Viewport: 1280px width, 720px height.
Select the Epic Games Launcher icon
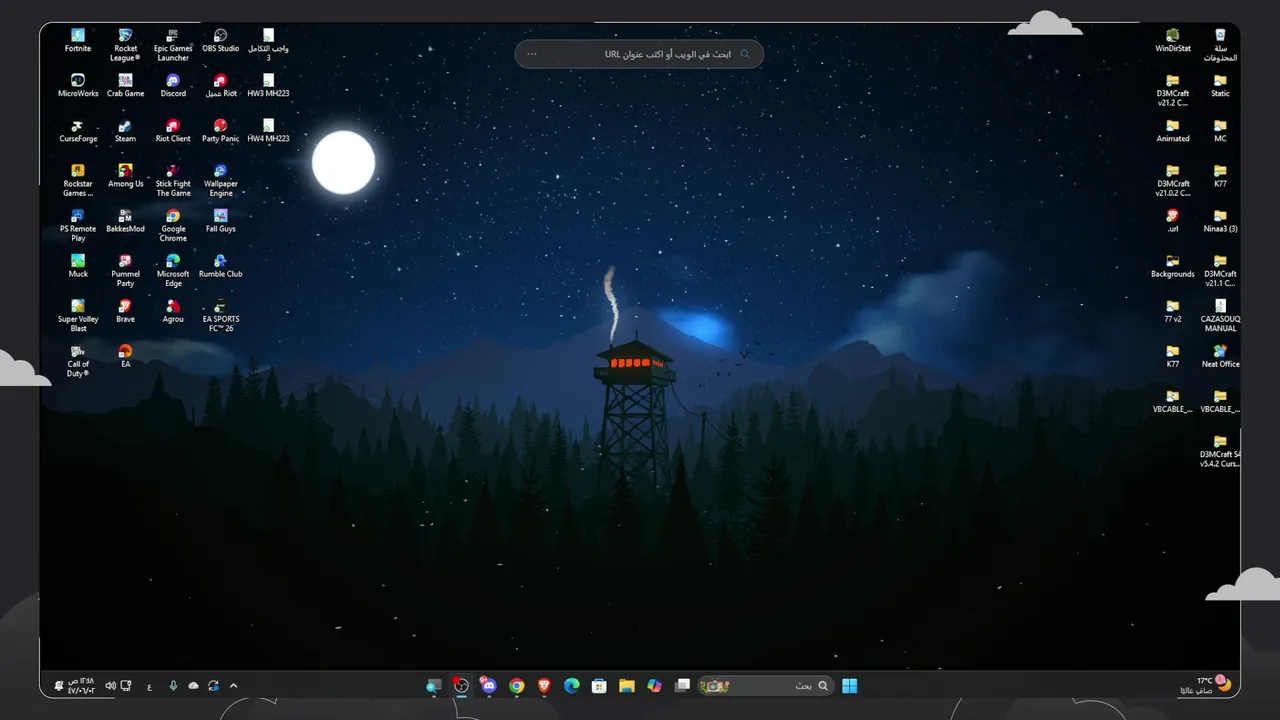tap(173, 45)
